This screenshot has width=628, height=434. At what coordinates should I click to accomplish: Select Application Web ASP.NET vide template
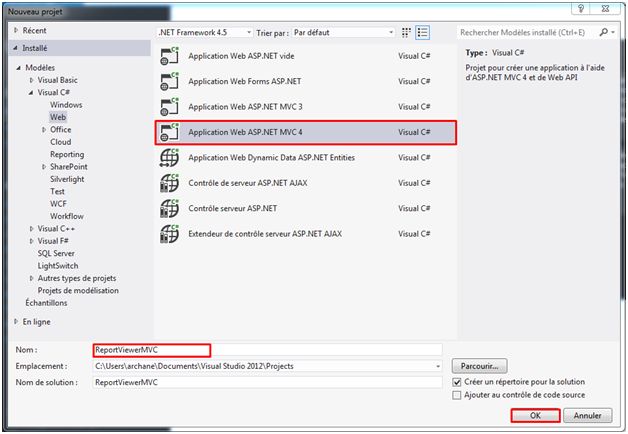pyautogui.click(x=306, y=56)
